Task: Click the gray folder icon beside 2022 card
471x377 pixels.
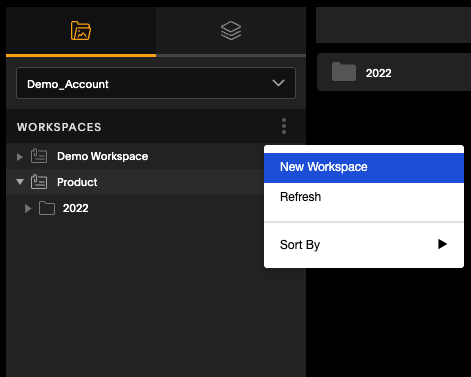Action: click(x=344, y=71)
